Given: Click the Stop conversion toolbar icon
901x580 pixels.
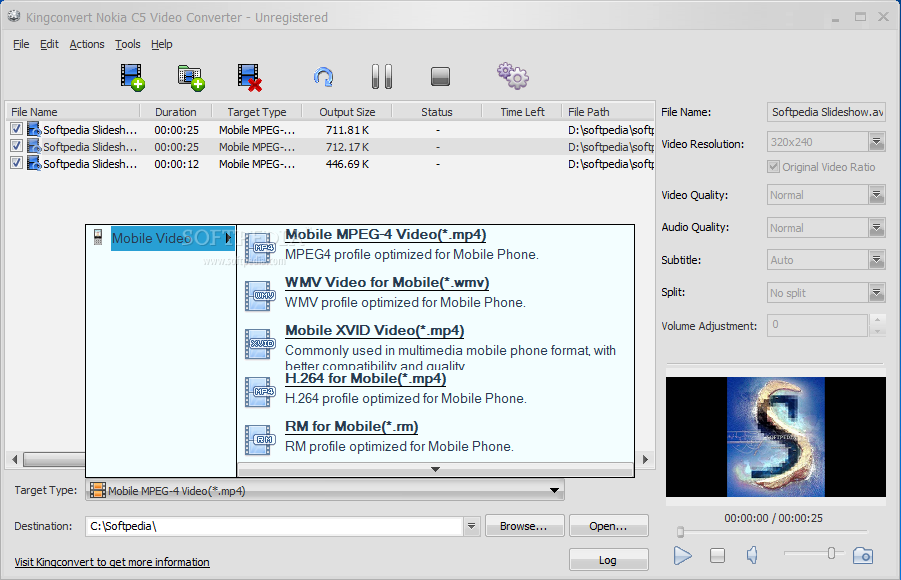Looking at the screenshot, I should pyautogui.click(x=440, y=76).
